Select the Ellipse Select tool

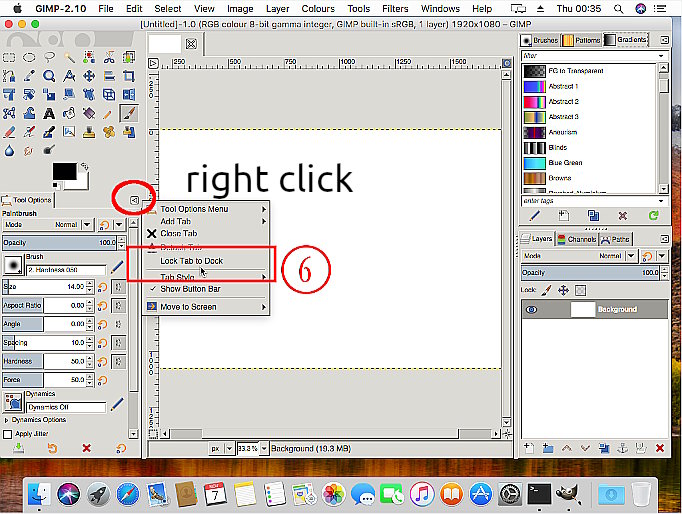(29, 57)
